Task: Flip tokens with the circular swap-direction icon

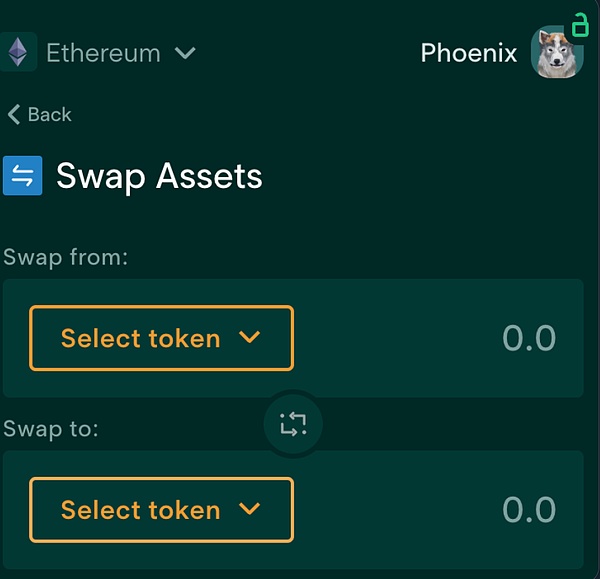Action: pyautogui.click(x=293, y=424)
